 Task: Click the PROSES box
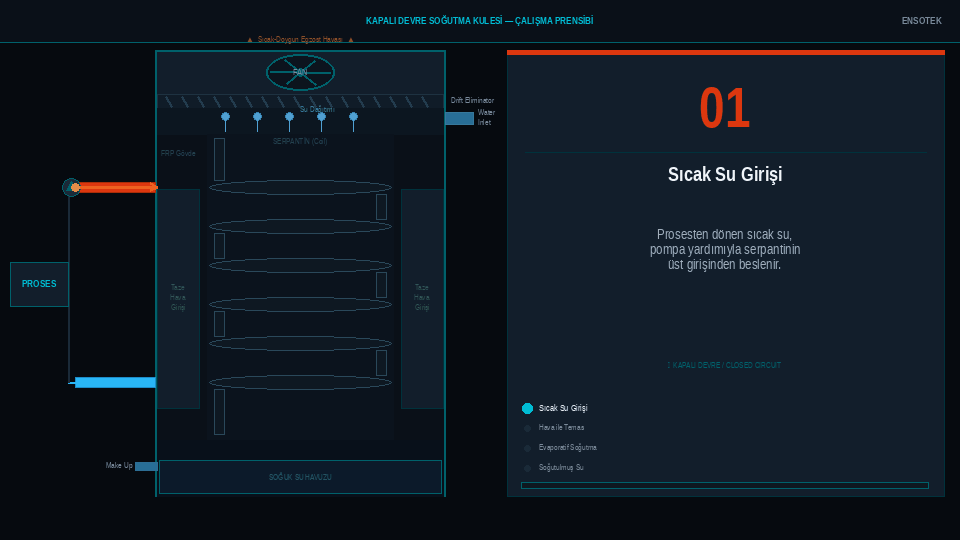tap(39, 284)
